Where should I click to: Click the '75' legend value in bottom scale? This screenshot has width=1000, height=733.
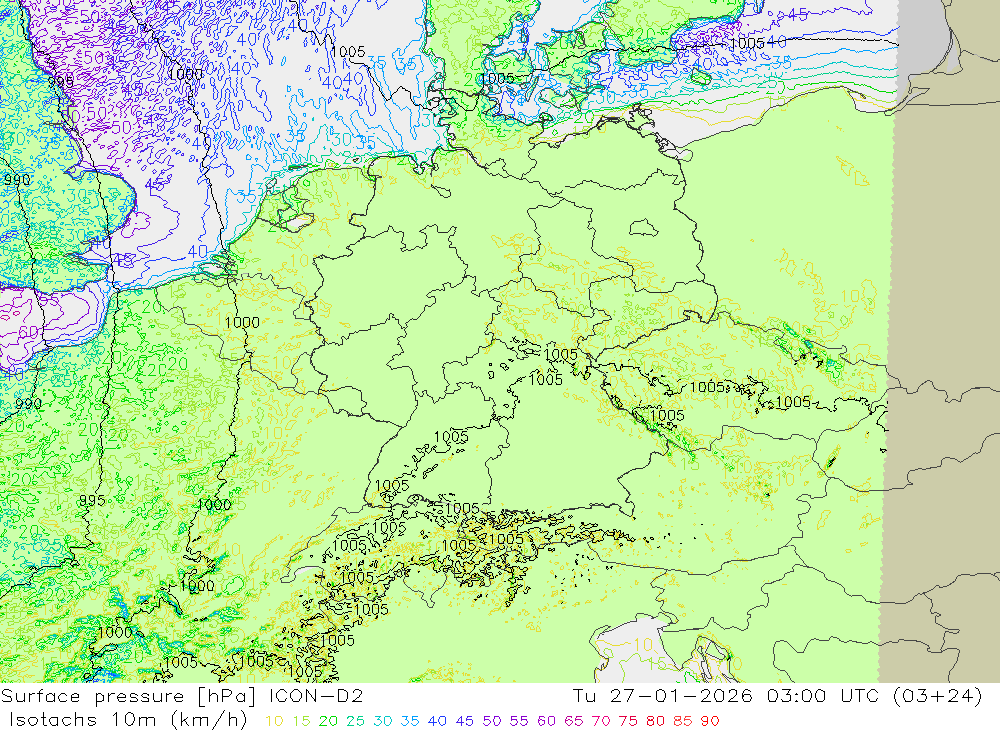(628, 722)
